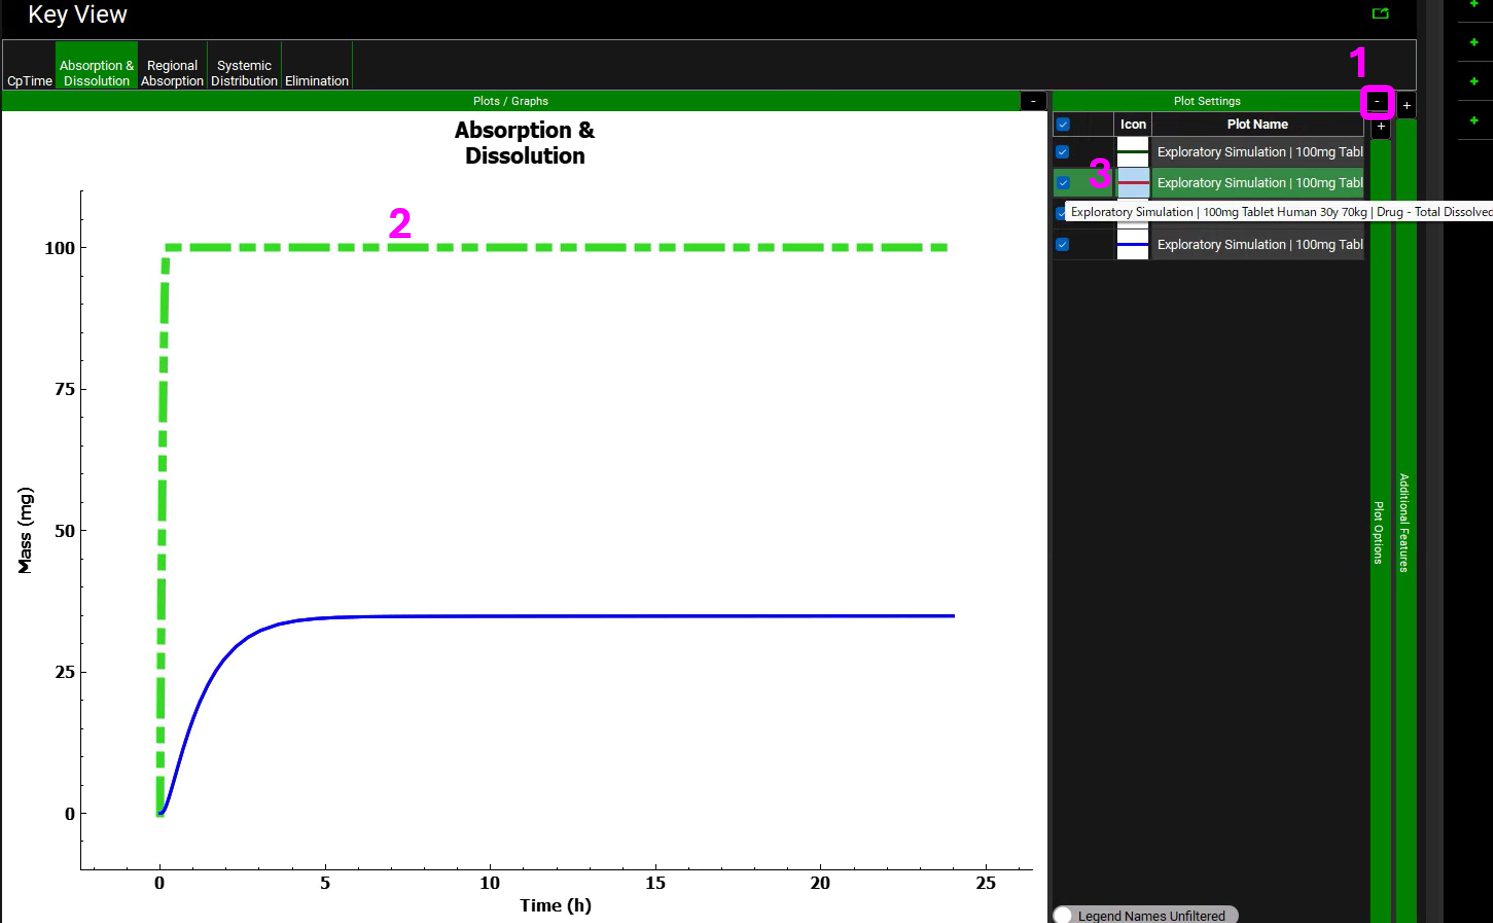Click the blue line icon in last plot row
This screenshot has height=923, width=1493.
tap(1132, 245)
